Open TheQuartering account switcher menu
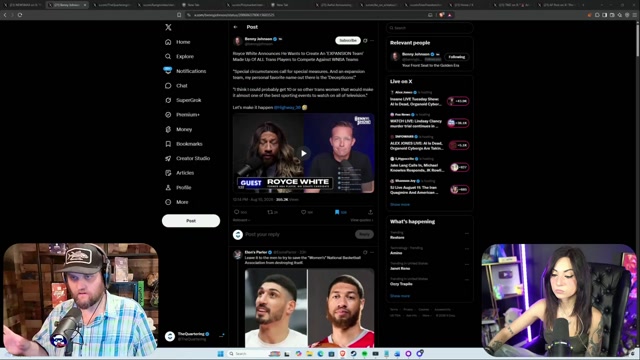 click(x=194, y=336)
